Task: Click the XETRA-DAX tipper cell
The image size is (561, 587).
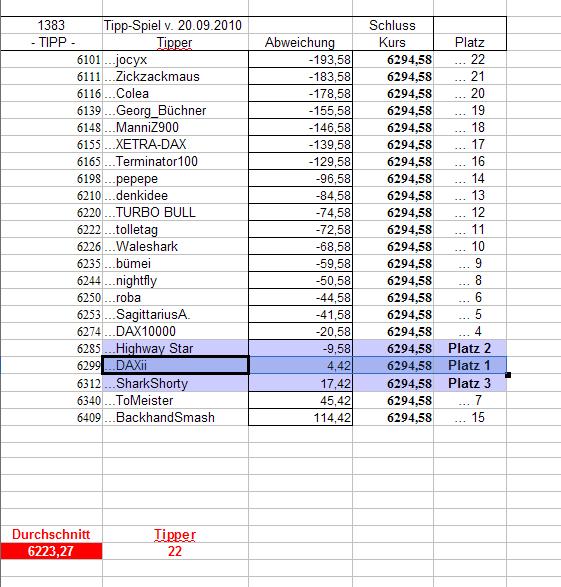Action: click(175, 145)
